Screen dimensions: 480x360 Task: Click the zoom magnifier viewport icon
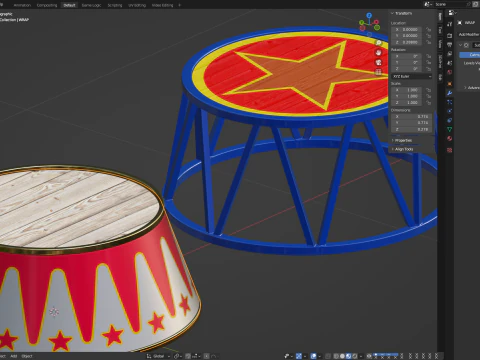click(x=378, y=43)
